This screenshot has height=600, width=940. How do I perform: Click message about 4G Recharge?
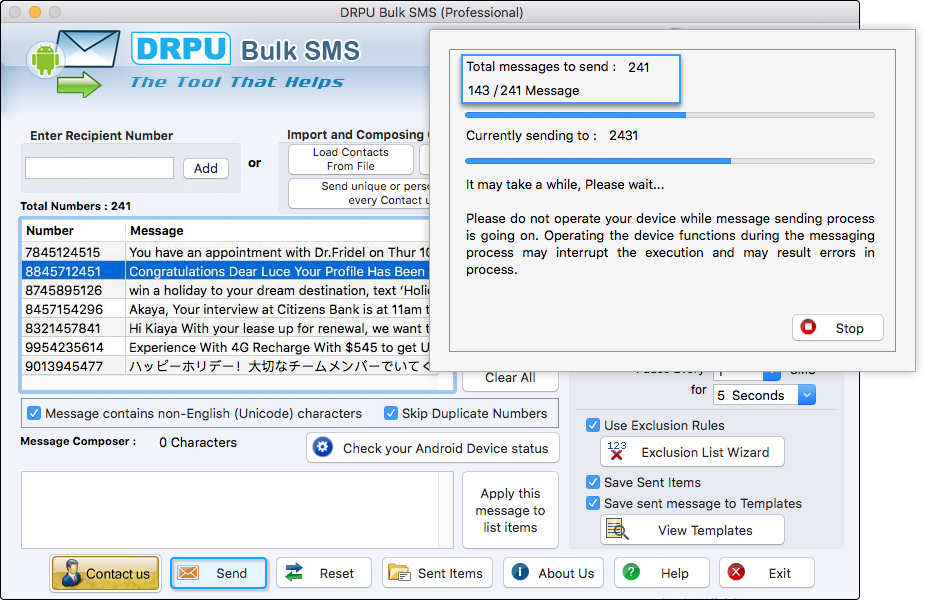279,348
